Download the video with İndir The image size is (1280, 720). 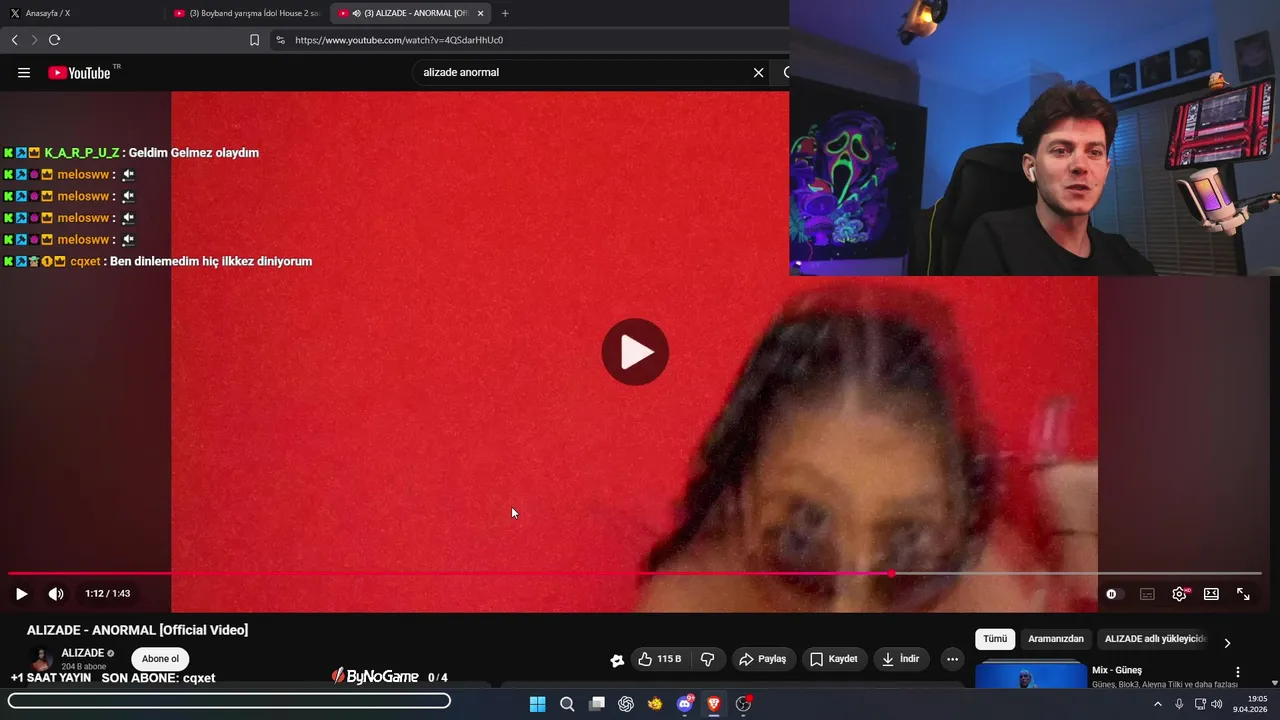click(901, 659)
